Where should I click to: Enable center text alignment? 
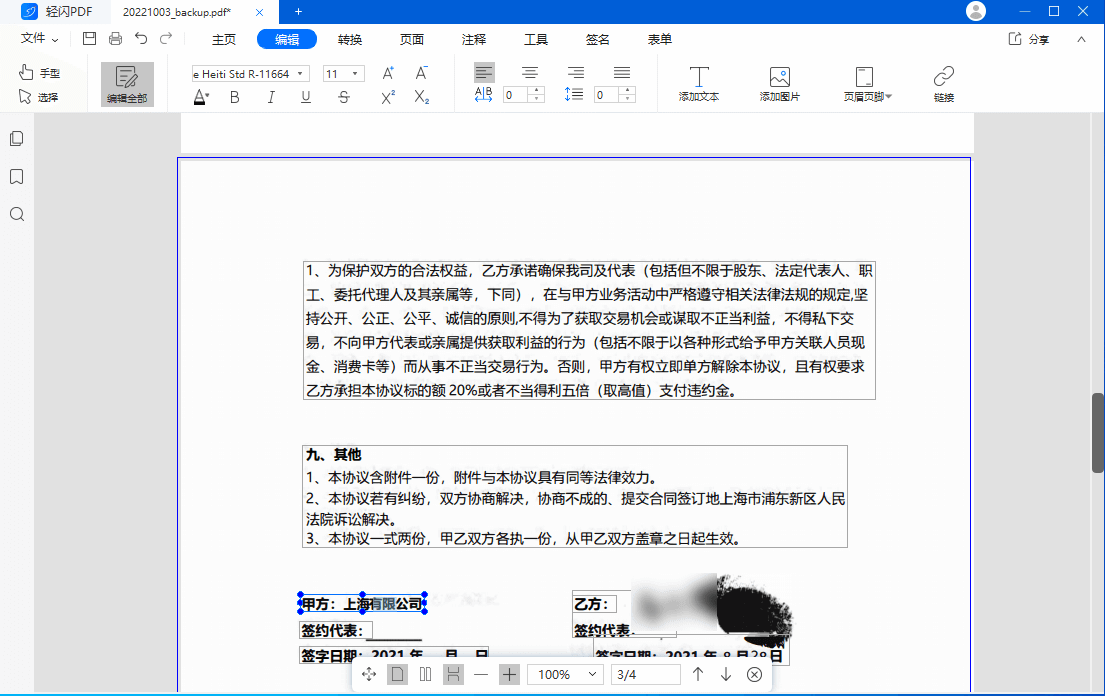(x=530, y=73)
